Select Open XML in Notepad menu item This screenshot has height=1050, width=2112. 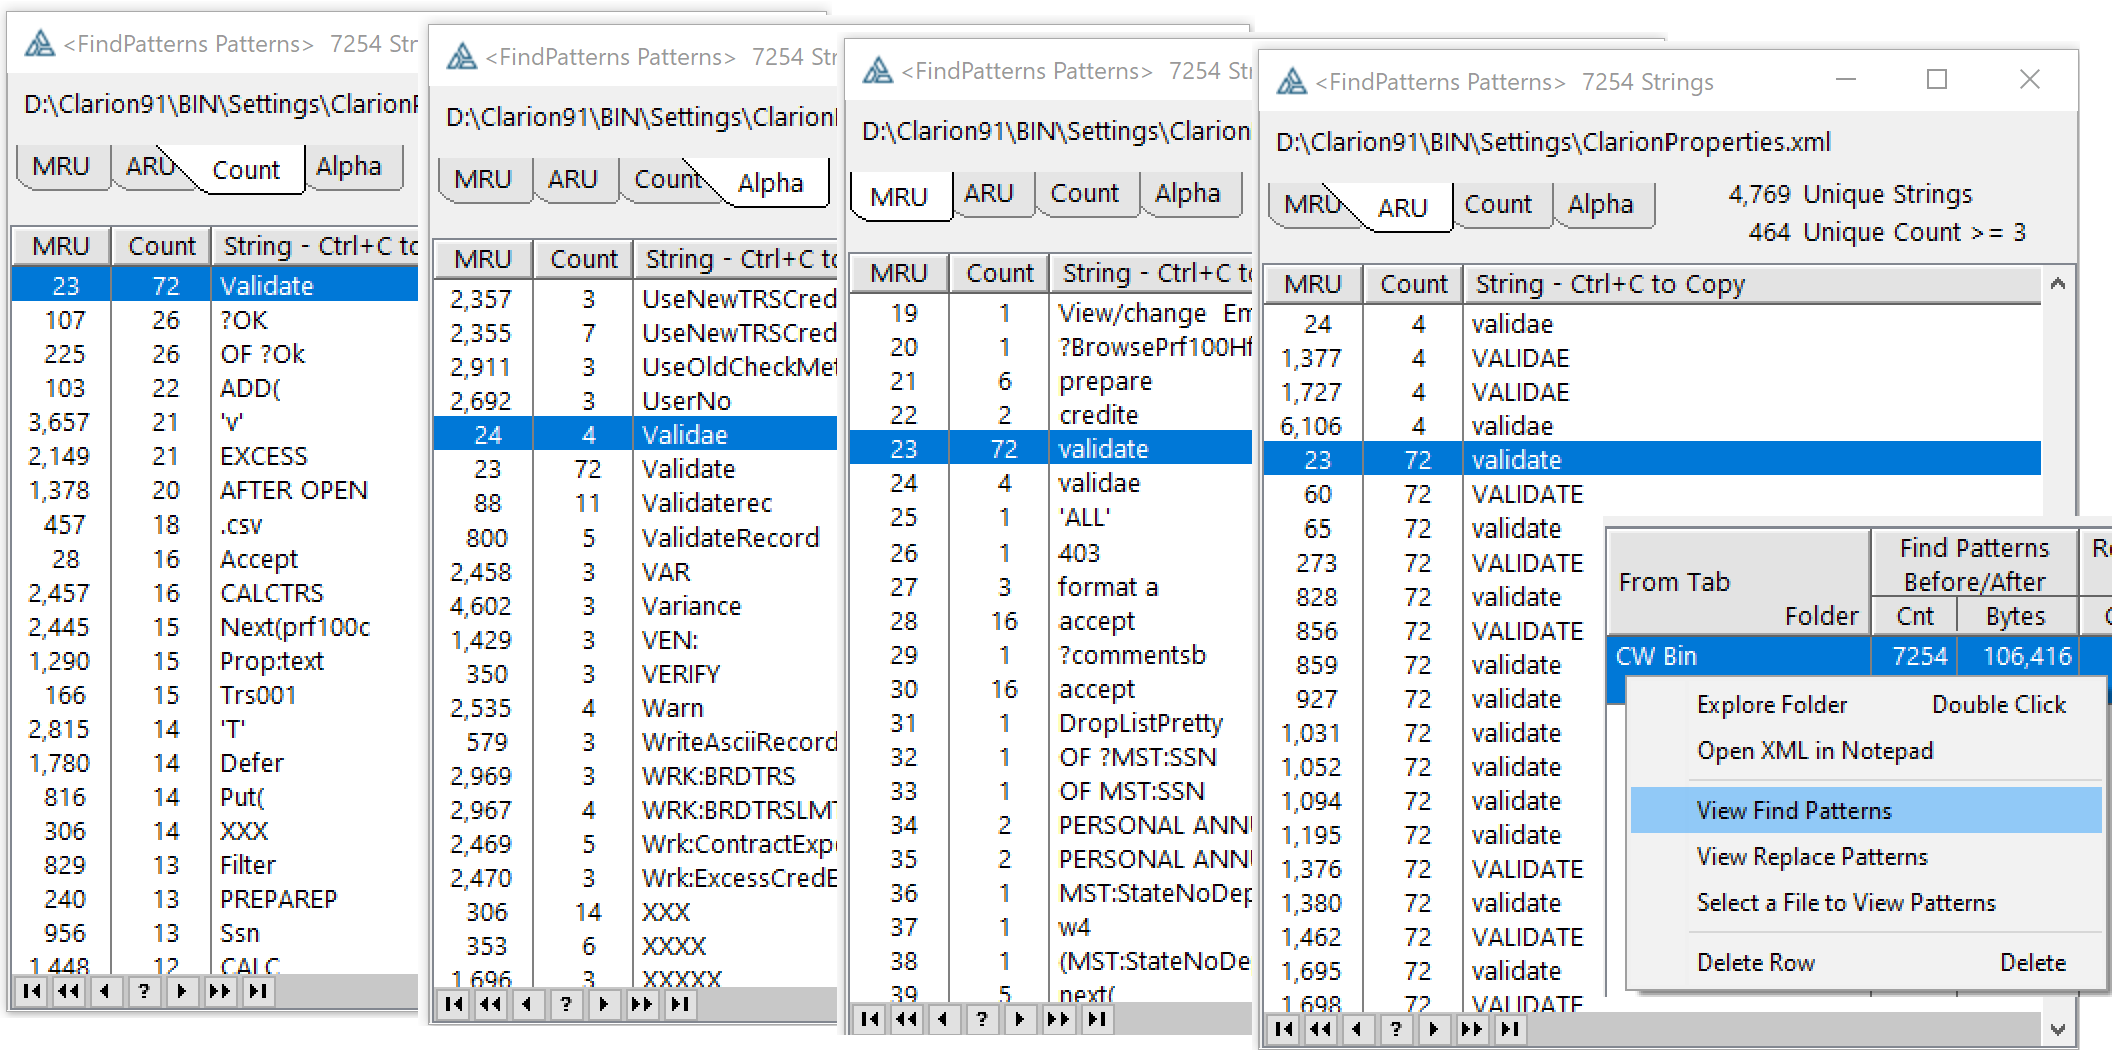(x=1814, y=751)
